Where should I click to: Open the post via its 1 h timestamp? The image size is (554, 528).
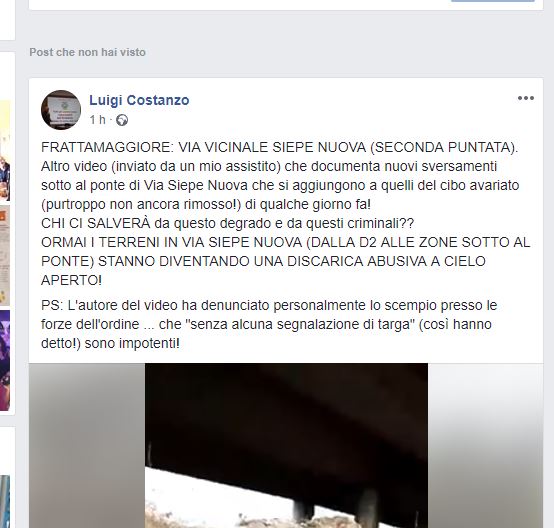pyautogui.click(x=97, y=120)
